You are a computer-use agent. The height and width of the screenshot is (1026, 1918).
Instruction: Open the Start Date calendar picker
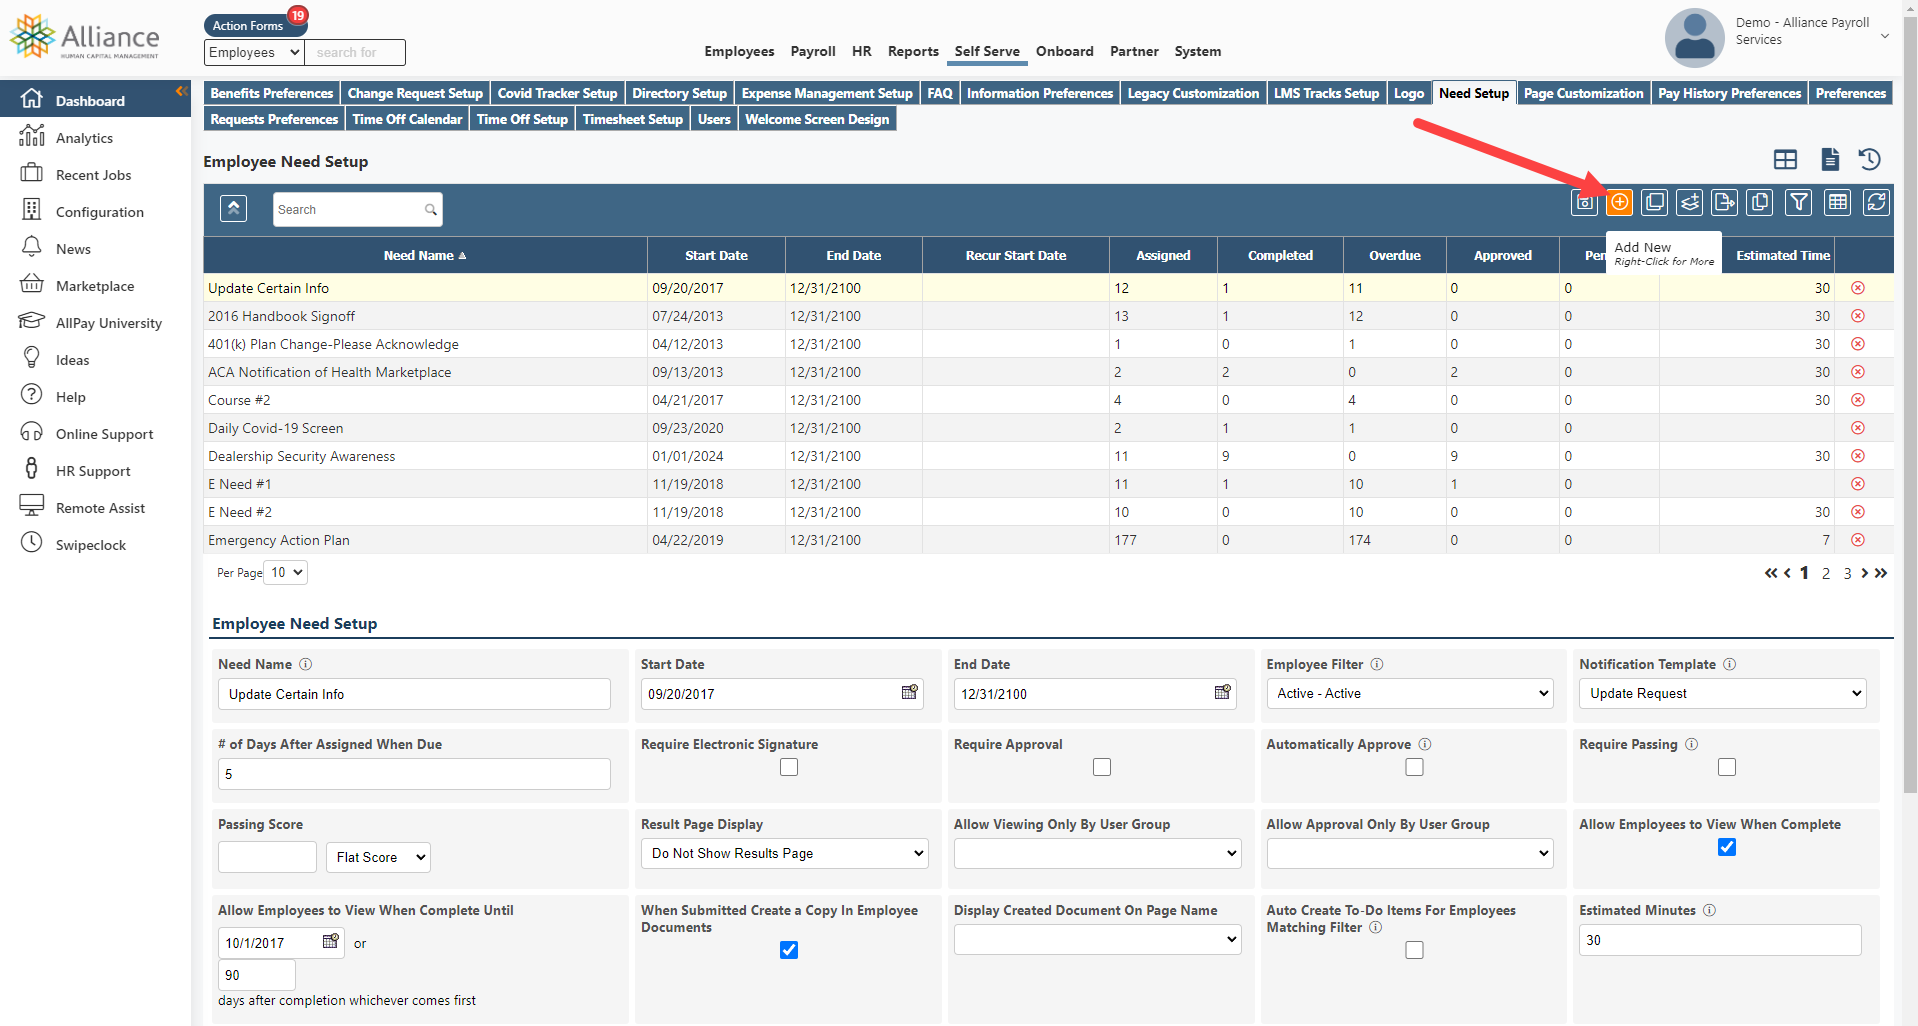click(909, 692)
